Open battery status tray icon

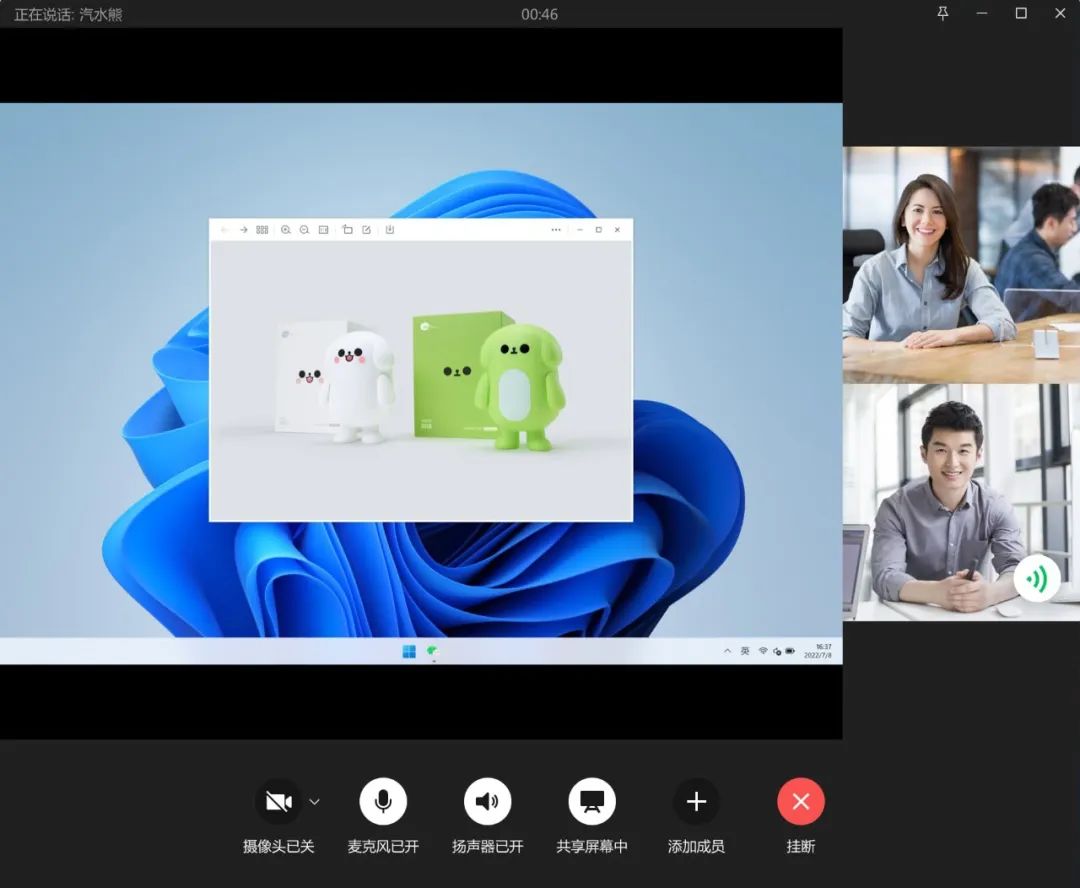click(790, 650)
